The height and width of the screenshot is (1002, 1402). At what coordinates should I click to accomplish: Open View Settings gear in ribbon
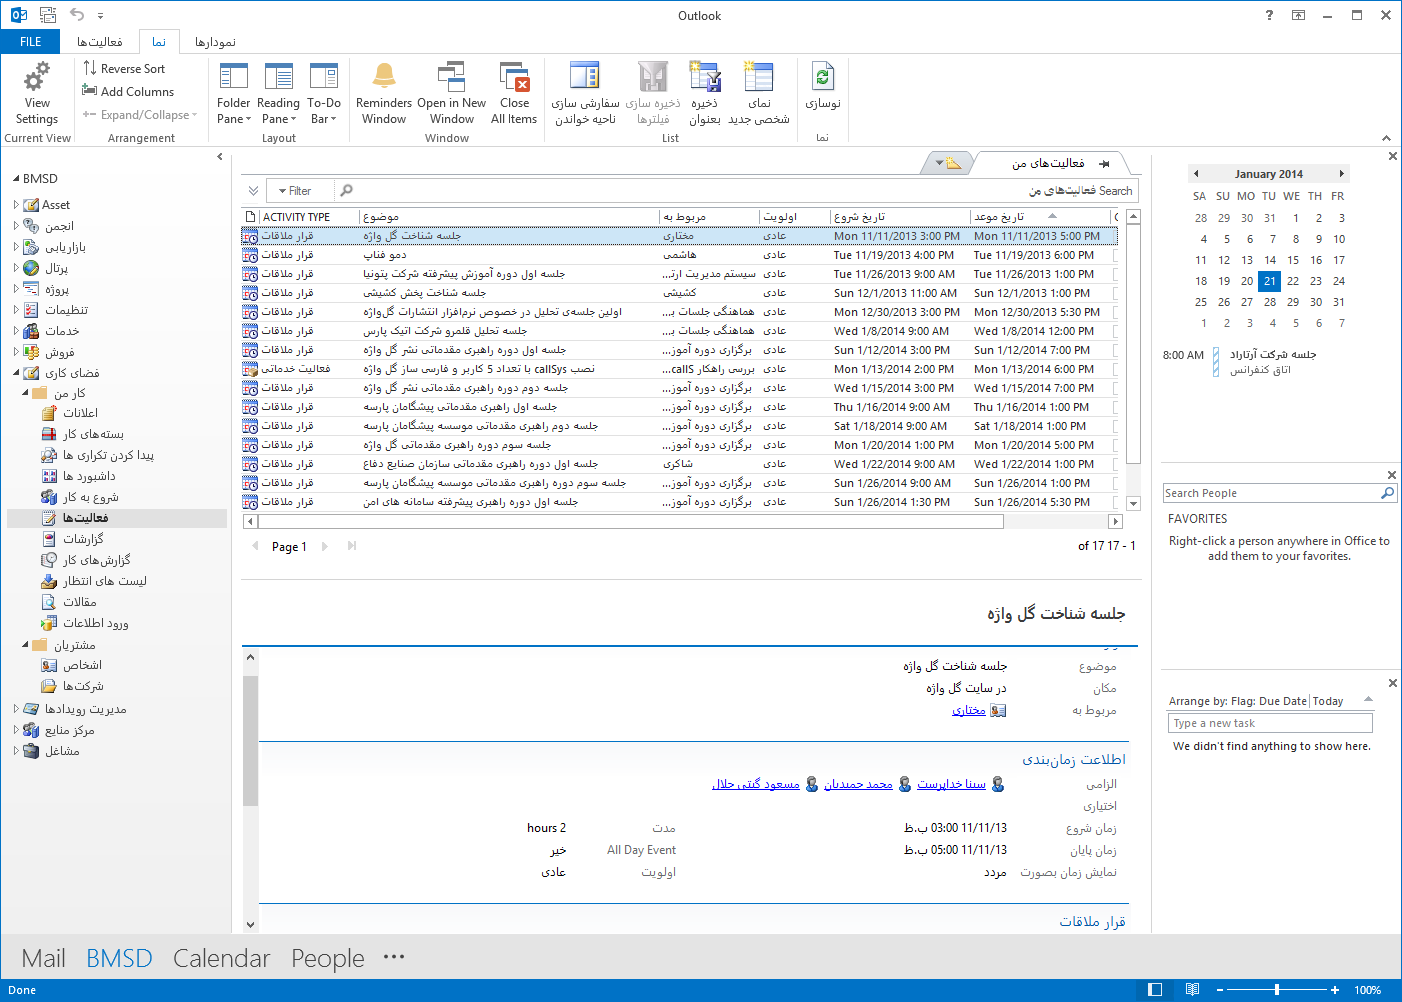point(37,78)
